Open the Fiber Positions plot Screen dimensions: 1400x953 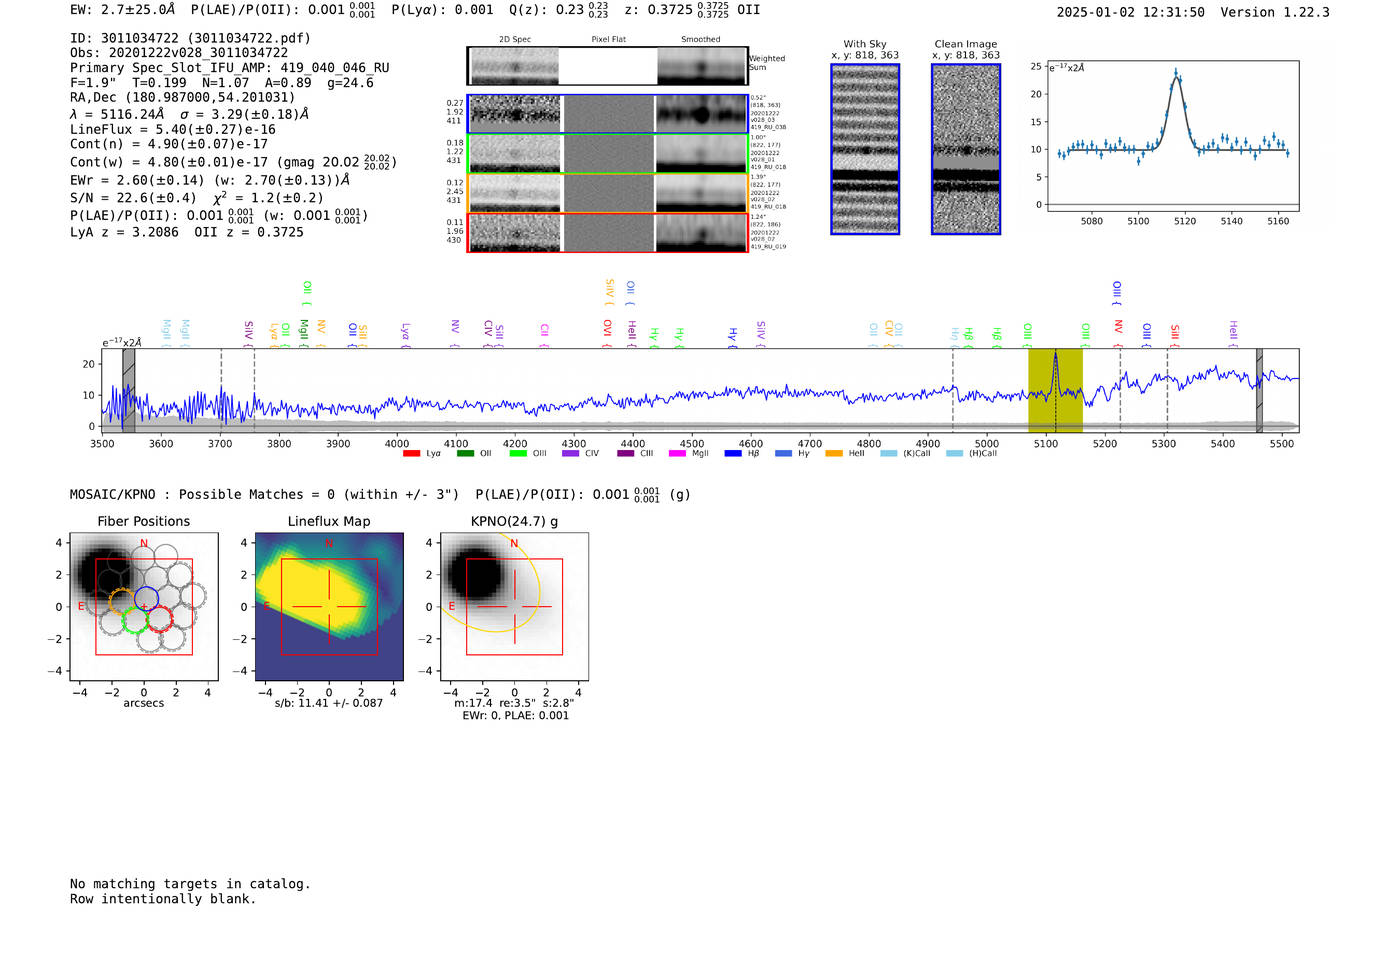click(x=144, y=607)
